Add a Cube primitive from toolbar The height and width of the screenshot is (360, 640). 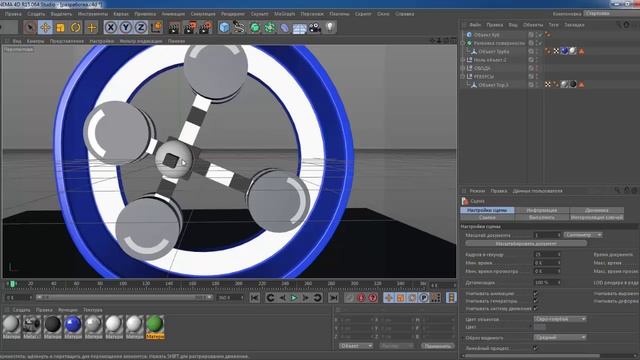[224, 27]
